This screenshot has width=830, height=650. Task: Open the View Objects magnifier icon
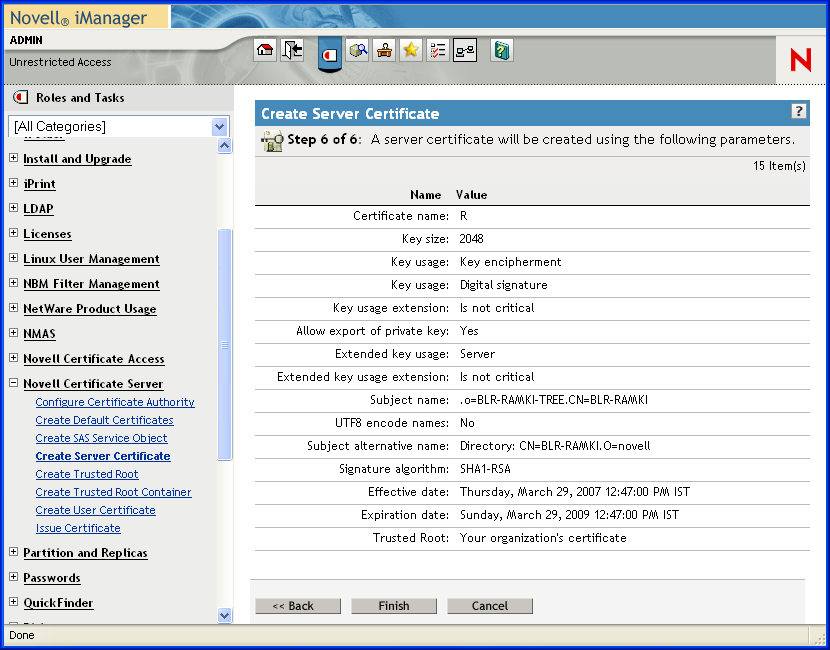pyautogui.click(x=359, y=51)
